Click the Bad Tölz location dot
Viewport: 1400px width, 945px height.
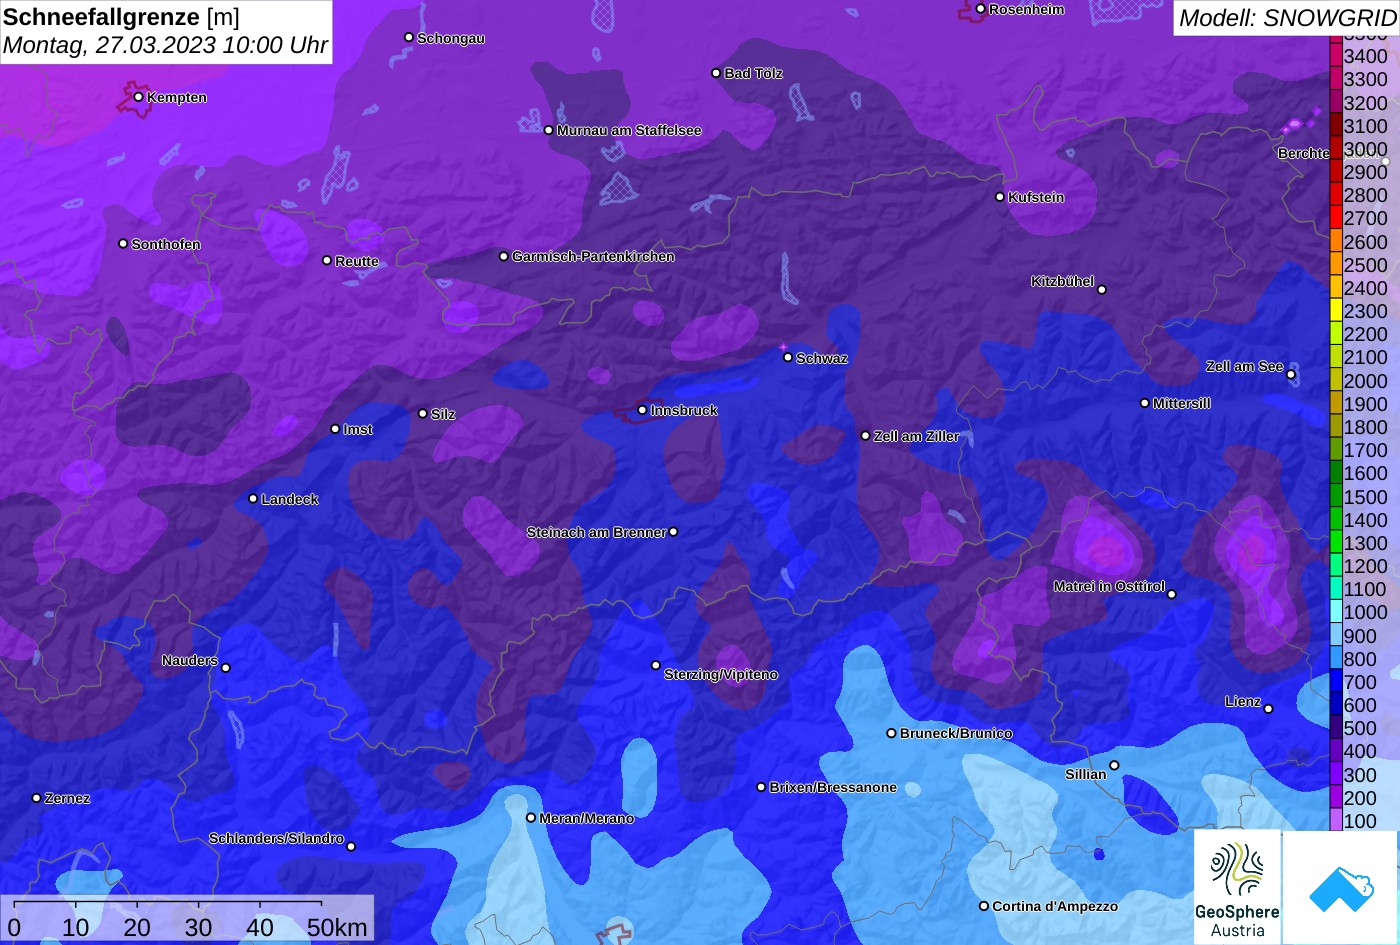(x=716, y=73)
